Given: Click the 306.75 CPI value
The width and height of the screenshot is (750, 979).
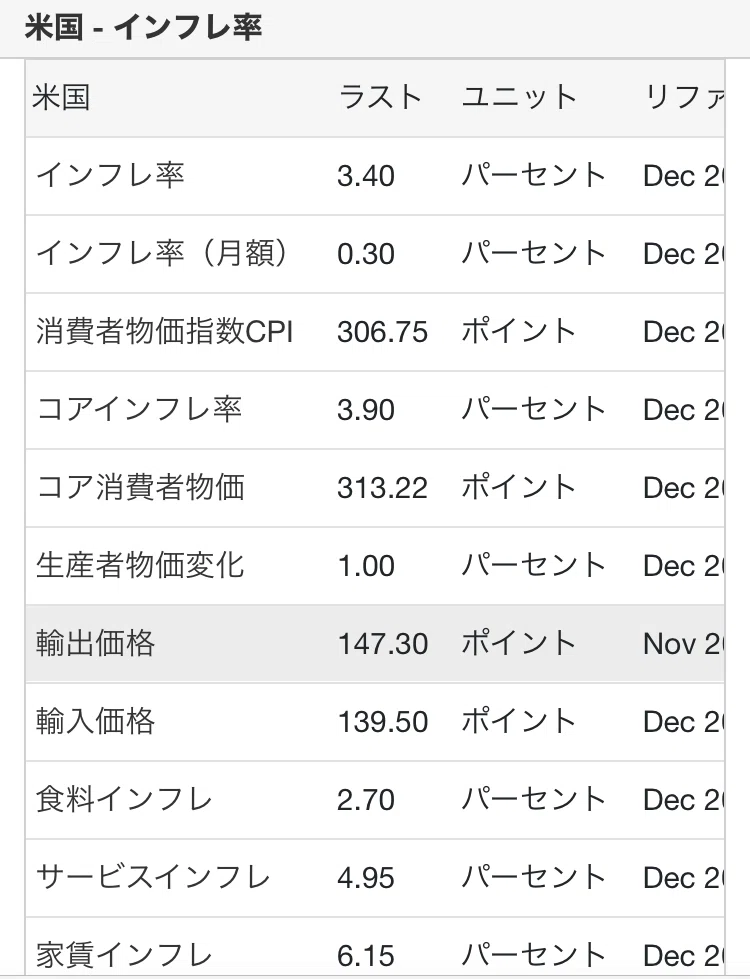Looking at the screenshot, I should click(x=382, y=332).
